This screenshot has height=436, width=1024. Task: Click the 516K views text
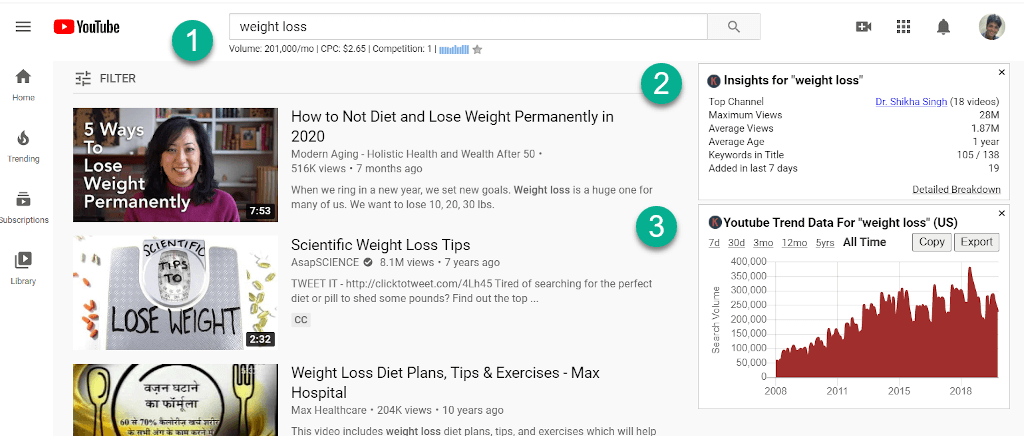(319, 168)
